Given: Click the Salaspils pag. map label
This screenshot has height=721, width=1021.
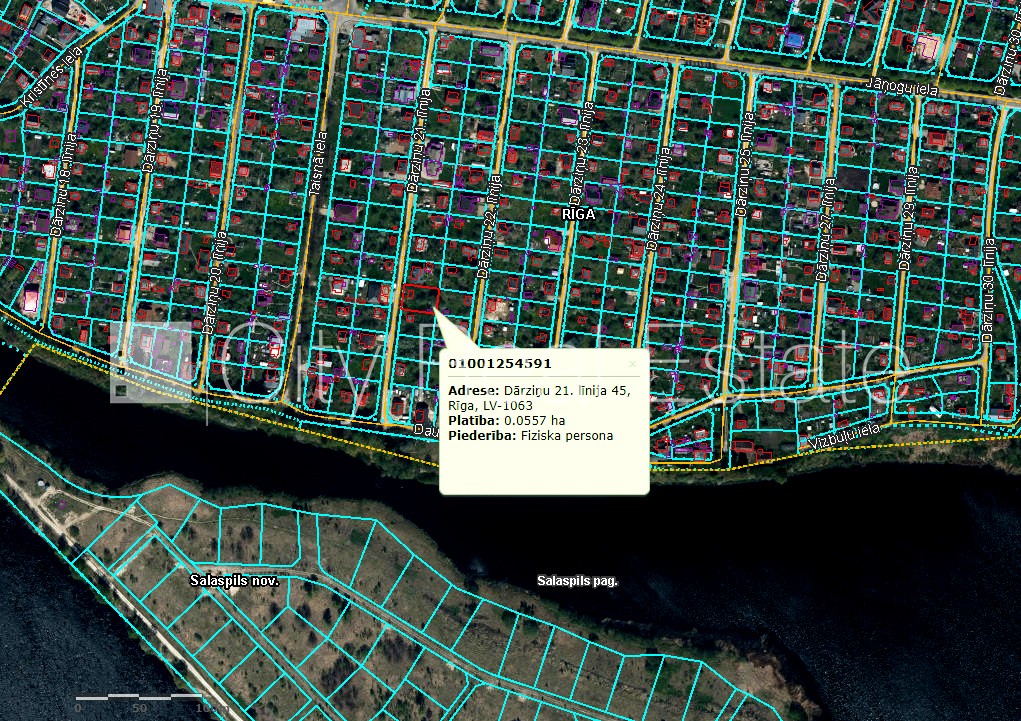Looking at the screenshot, I should click(577, 580).
